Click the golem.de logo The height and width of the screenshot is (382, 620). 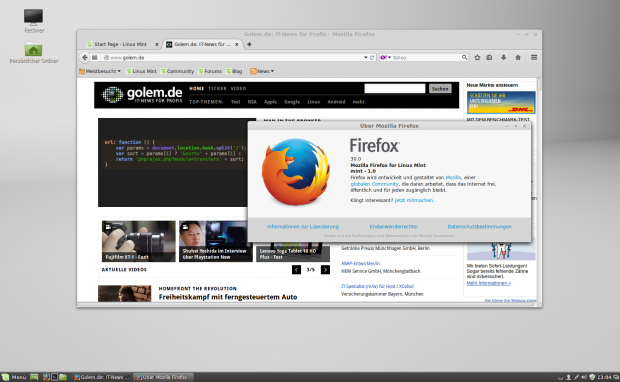(x=142, y=95)
